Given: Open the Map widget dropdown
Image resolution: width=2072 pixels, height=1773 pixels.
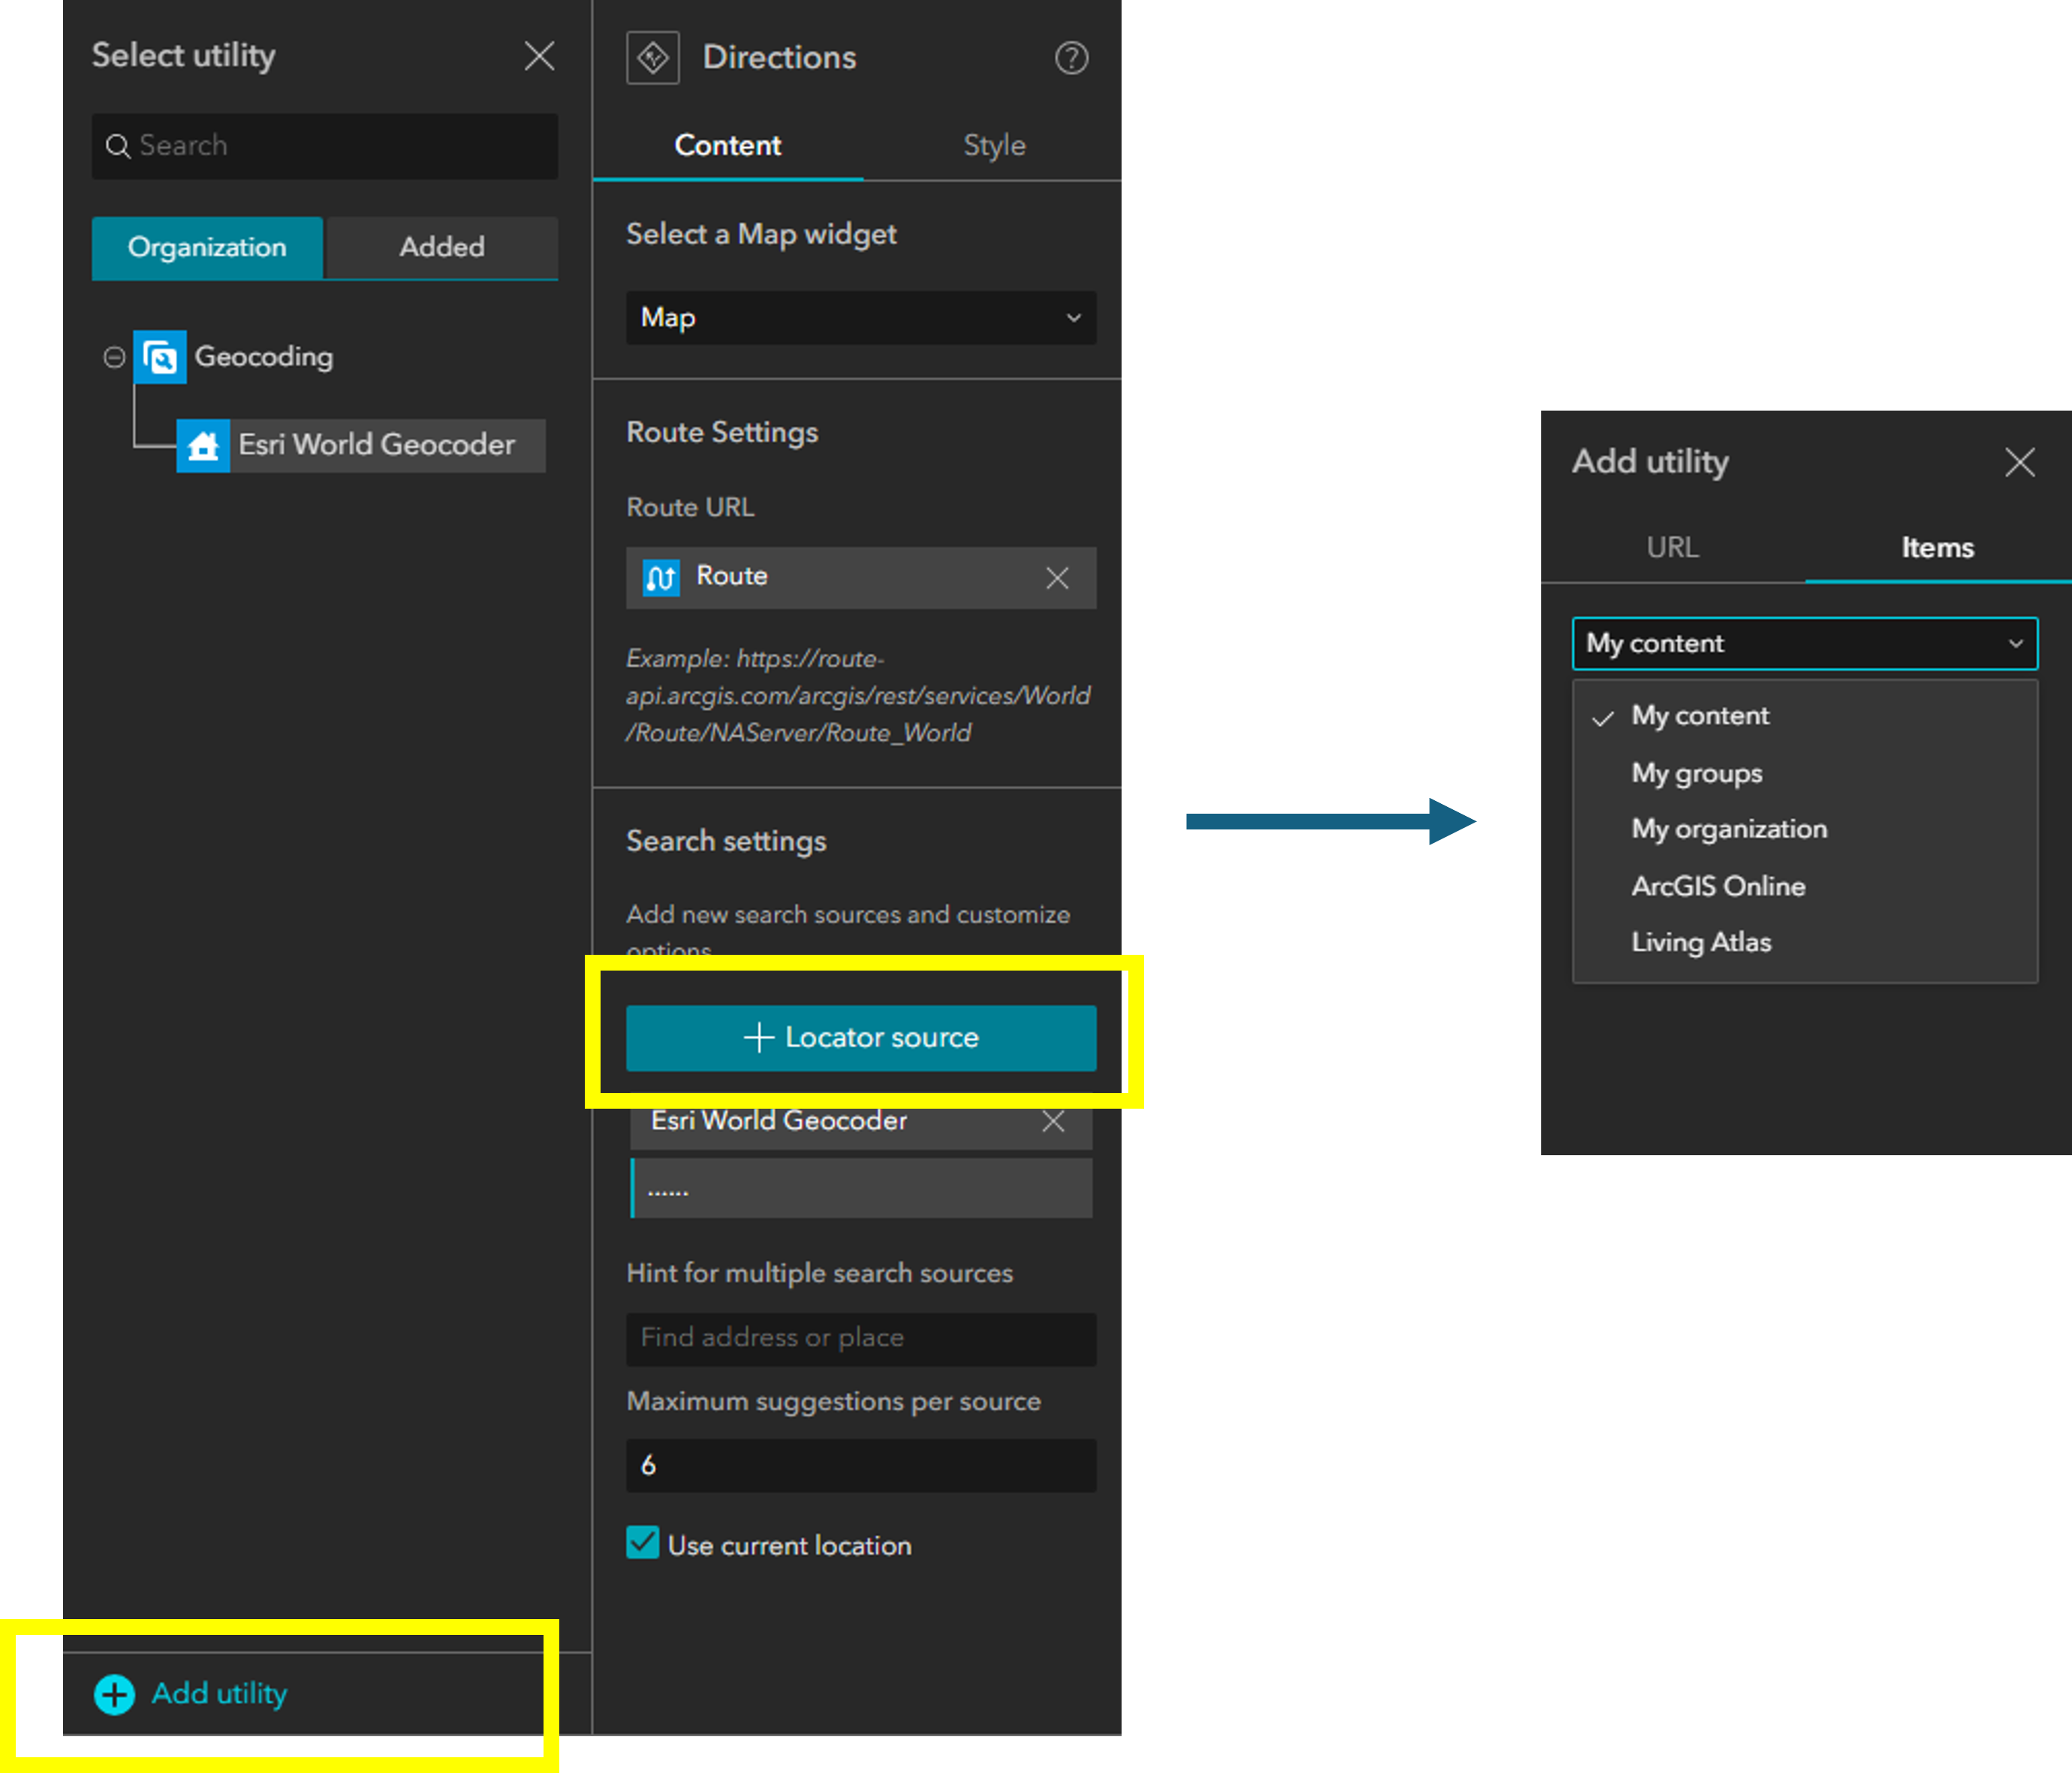Looking at the screenshot, I should [861, 318].
